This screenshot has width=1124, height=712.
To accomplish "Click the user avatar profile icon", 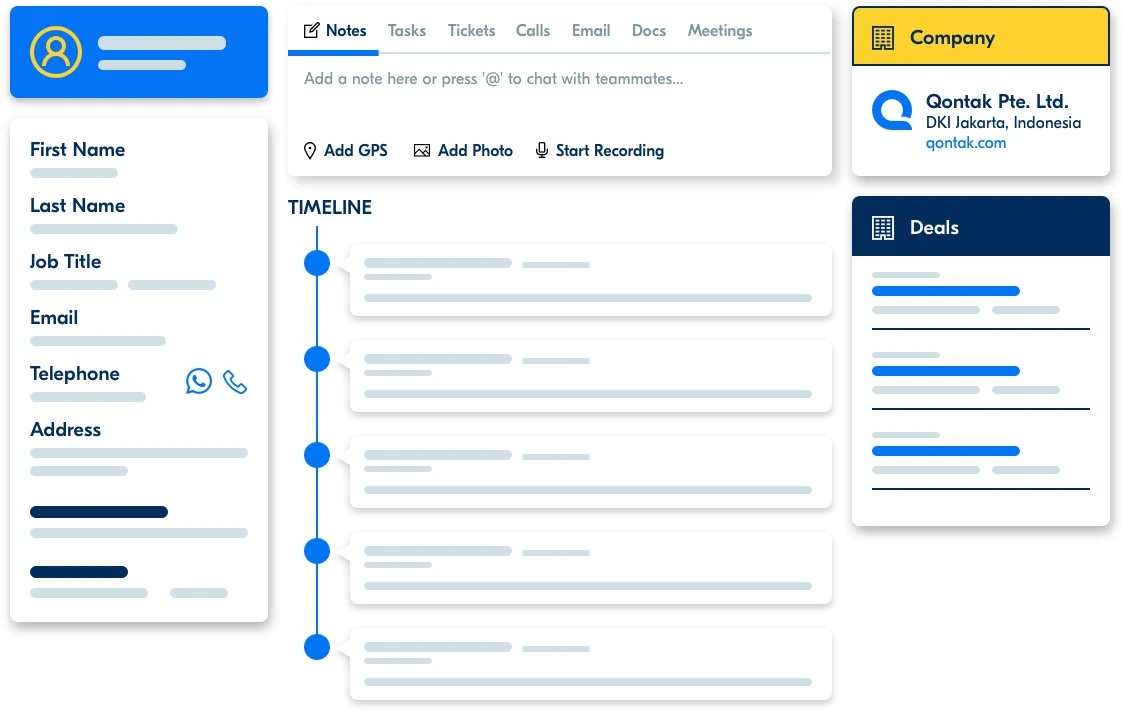I will click(x=55, y=52).
